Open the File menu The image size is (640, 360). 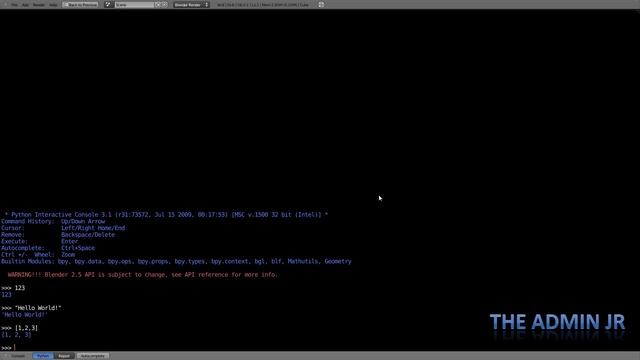point(14,5)
